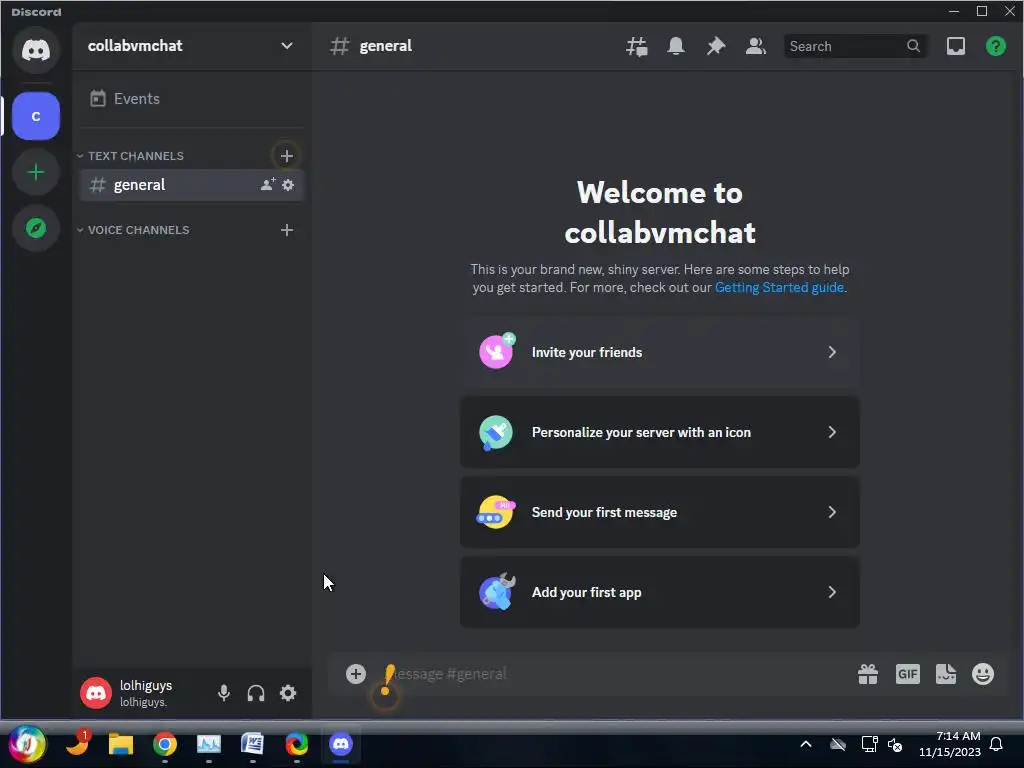Viewport: 1024px width, 768px height.
Task: Open Discord home direct messages
Action: [x=36, y=50]
